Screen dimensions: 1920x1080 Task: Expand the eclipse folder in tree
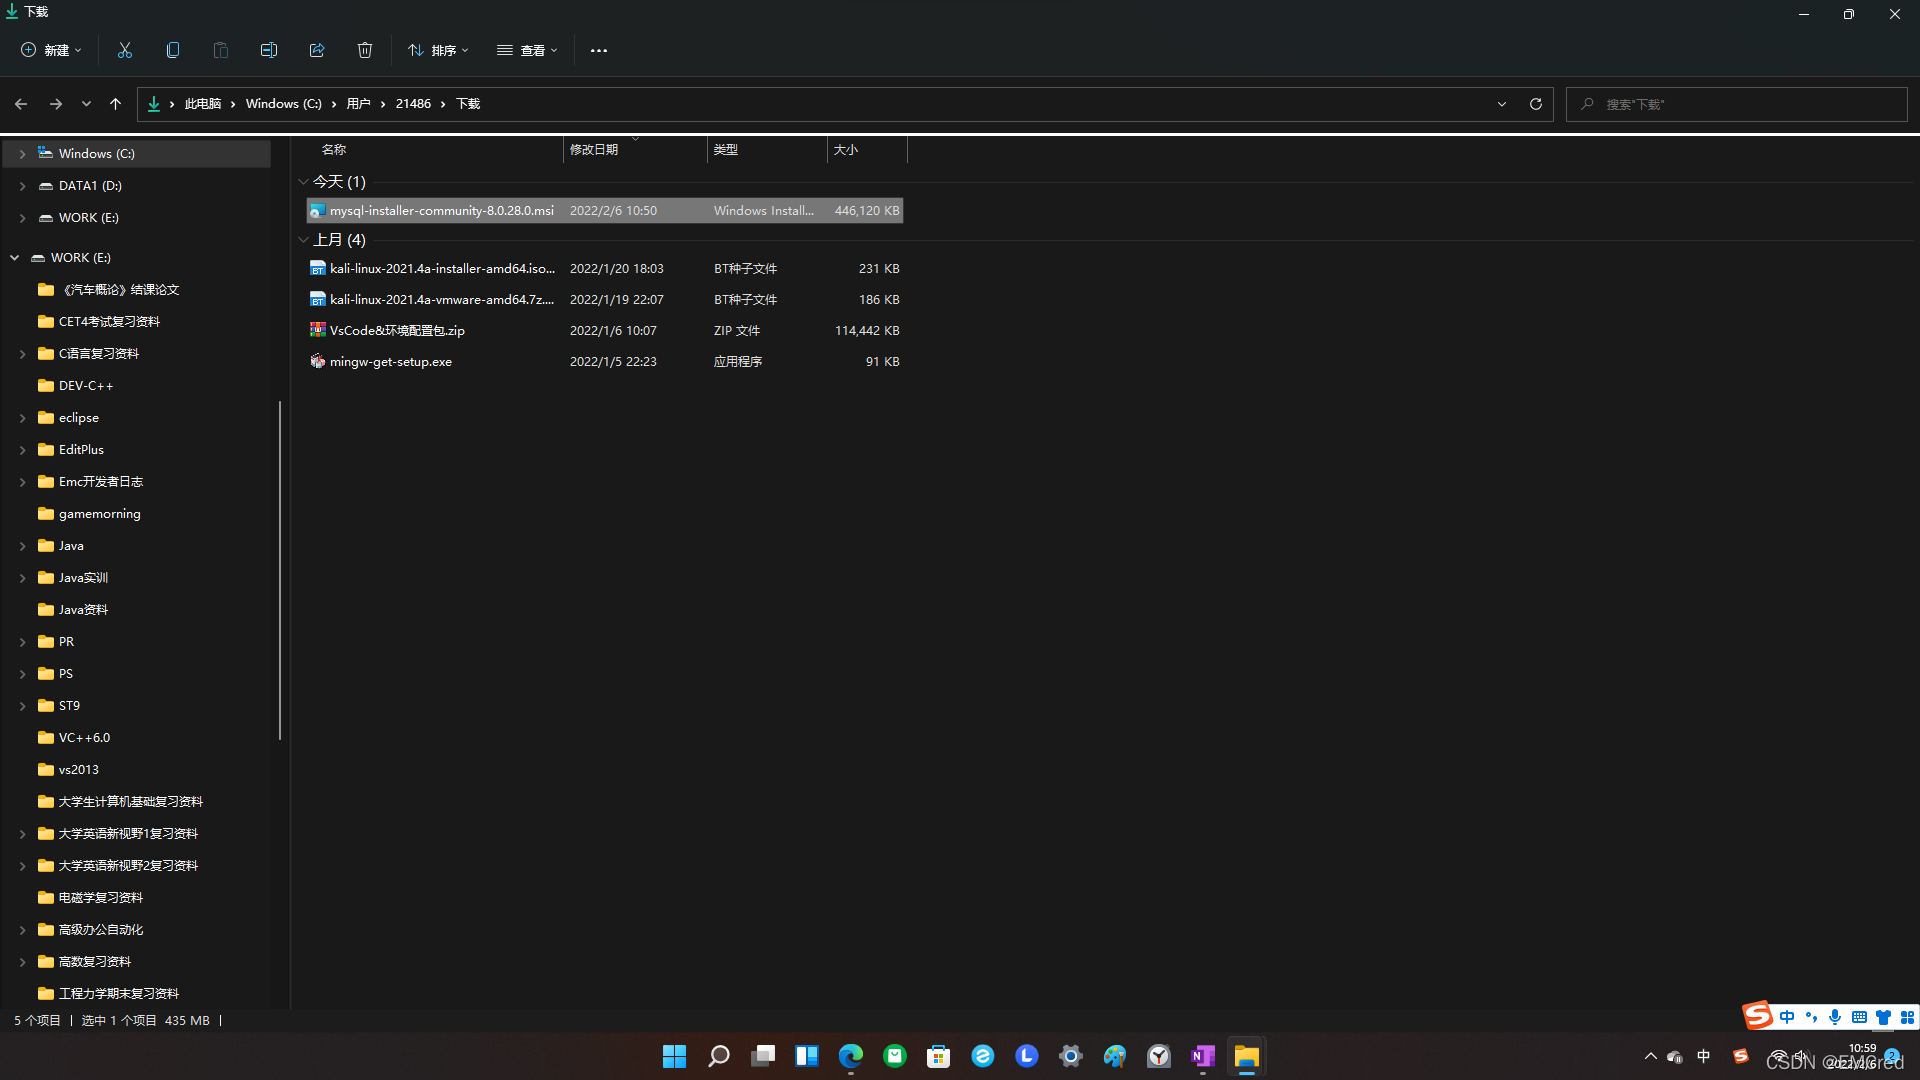point(22,418)
